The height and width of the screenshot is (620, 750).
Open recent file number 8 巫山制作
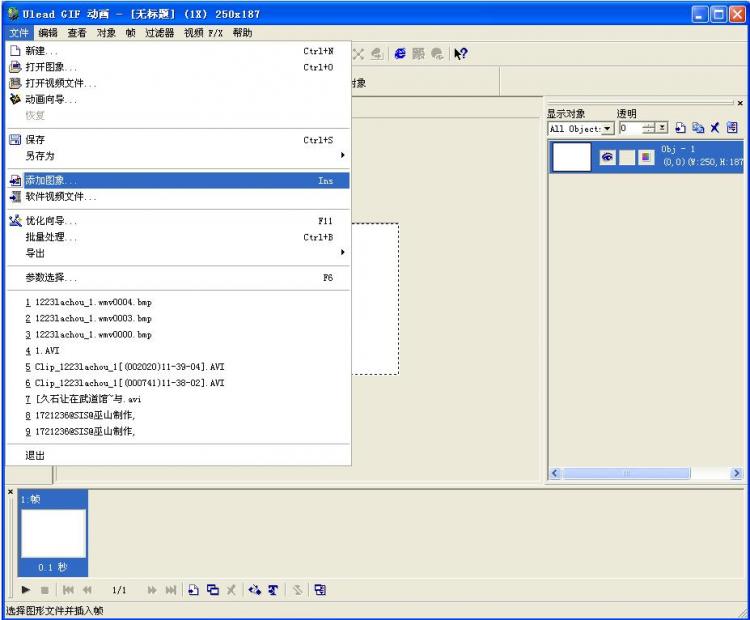pos(178,415)
